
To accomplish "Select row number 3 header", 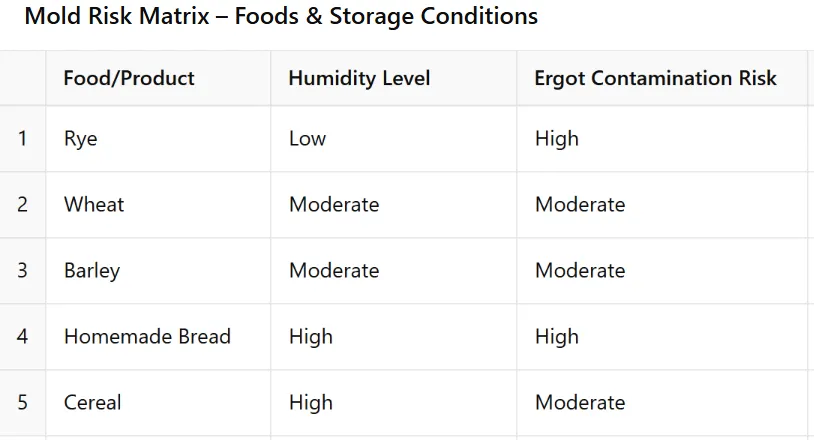I will click(22, 270).
